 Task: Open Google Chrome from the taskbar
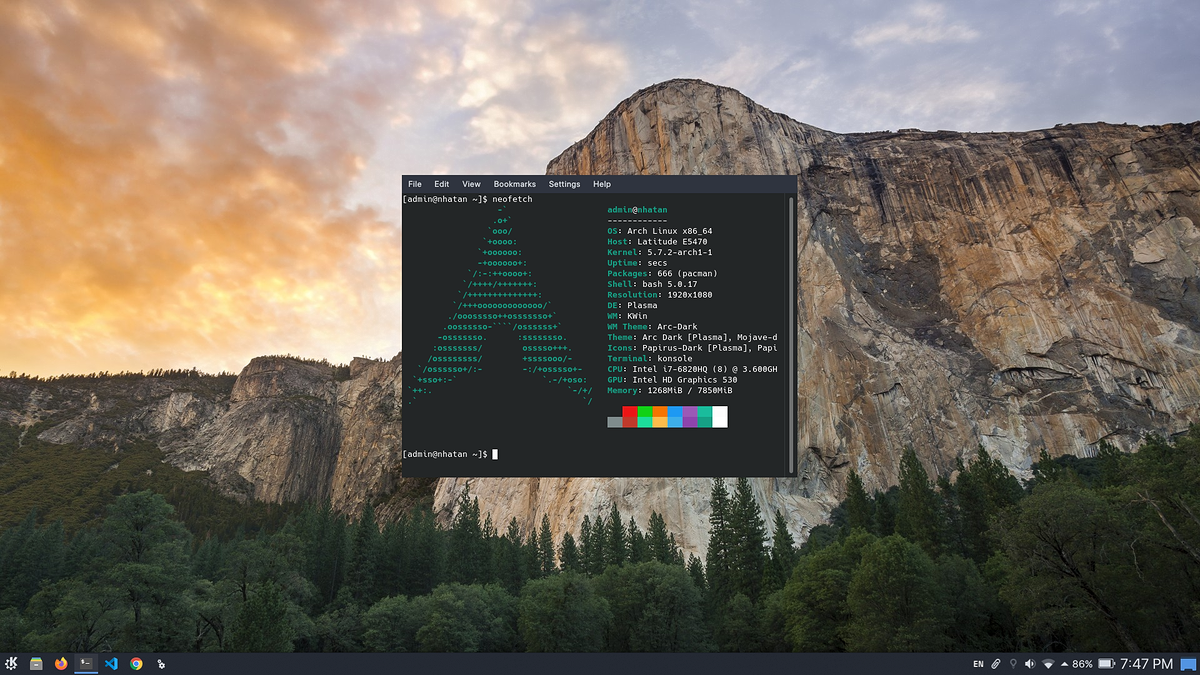[136, 663]
